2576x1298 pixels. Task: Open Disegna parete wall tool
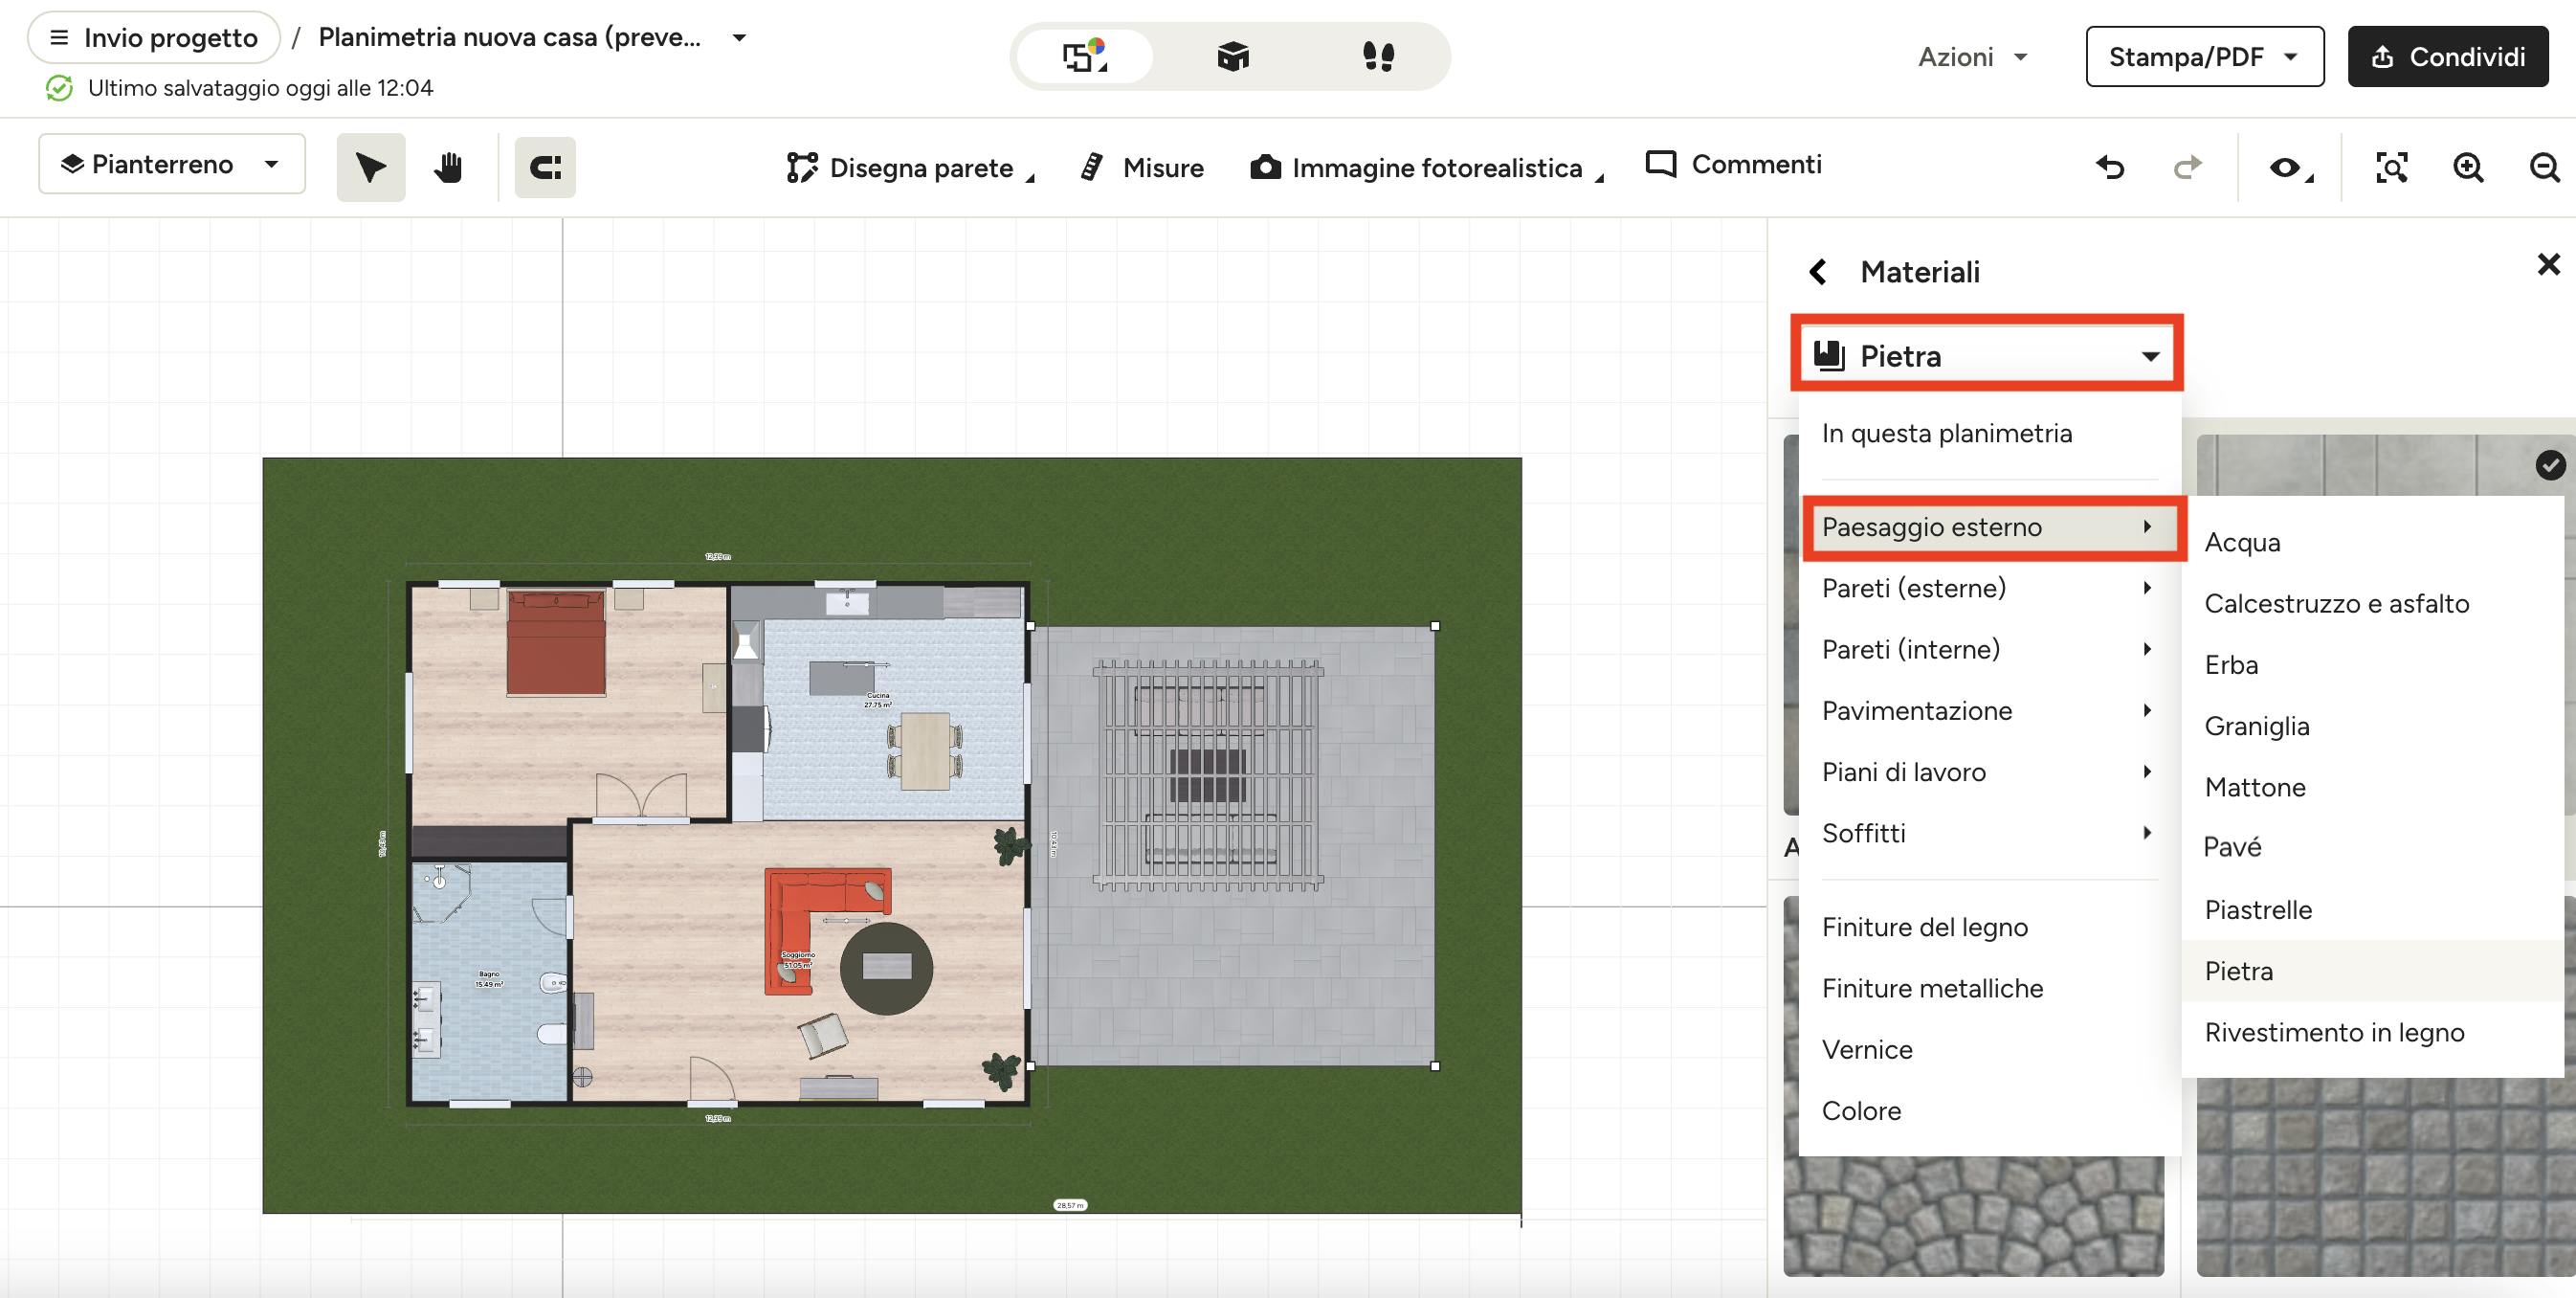click(909, 167)
